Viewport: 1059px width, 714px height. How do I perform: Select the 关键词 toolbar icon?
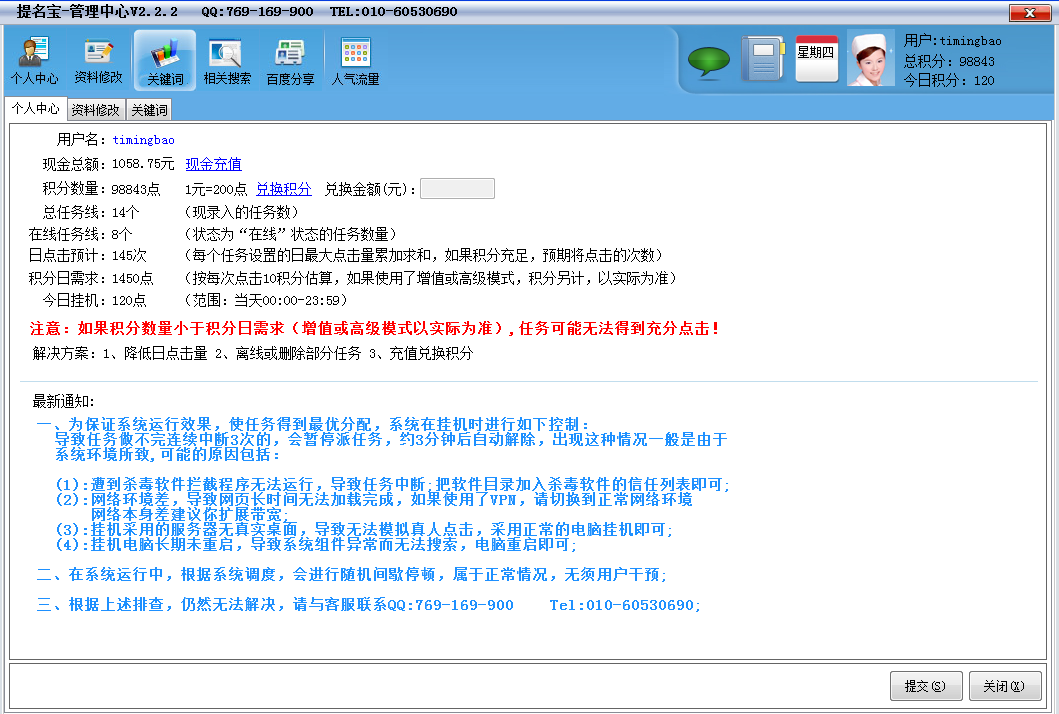[165, 60]
